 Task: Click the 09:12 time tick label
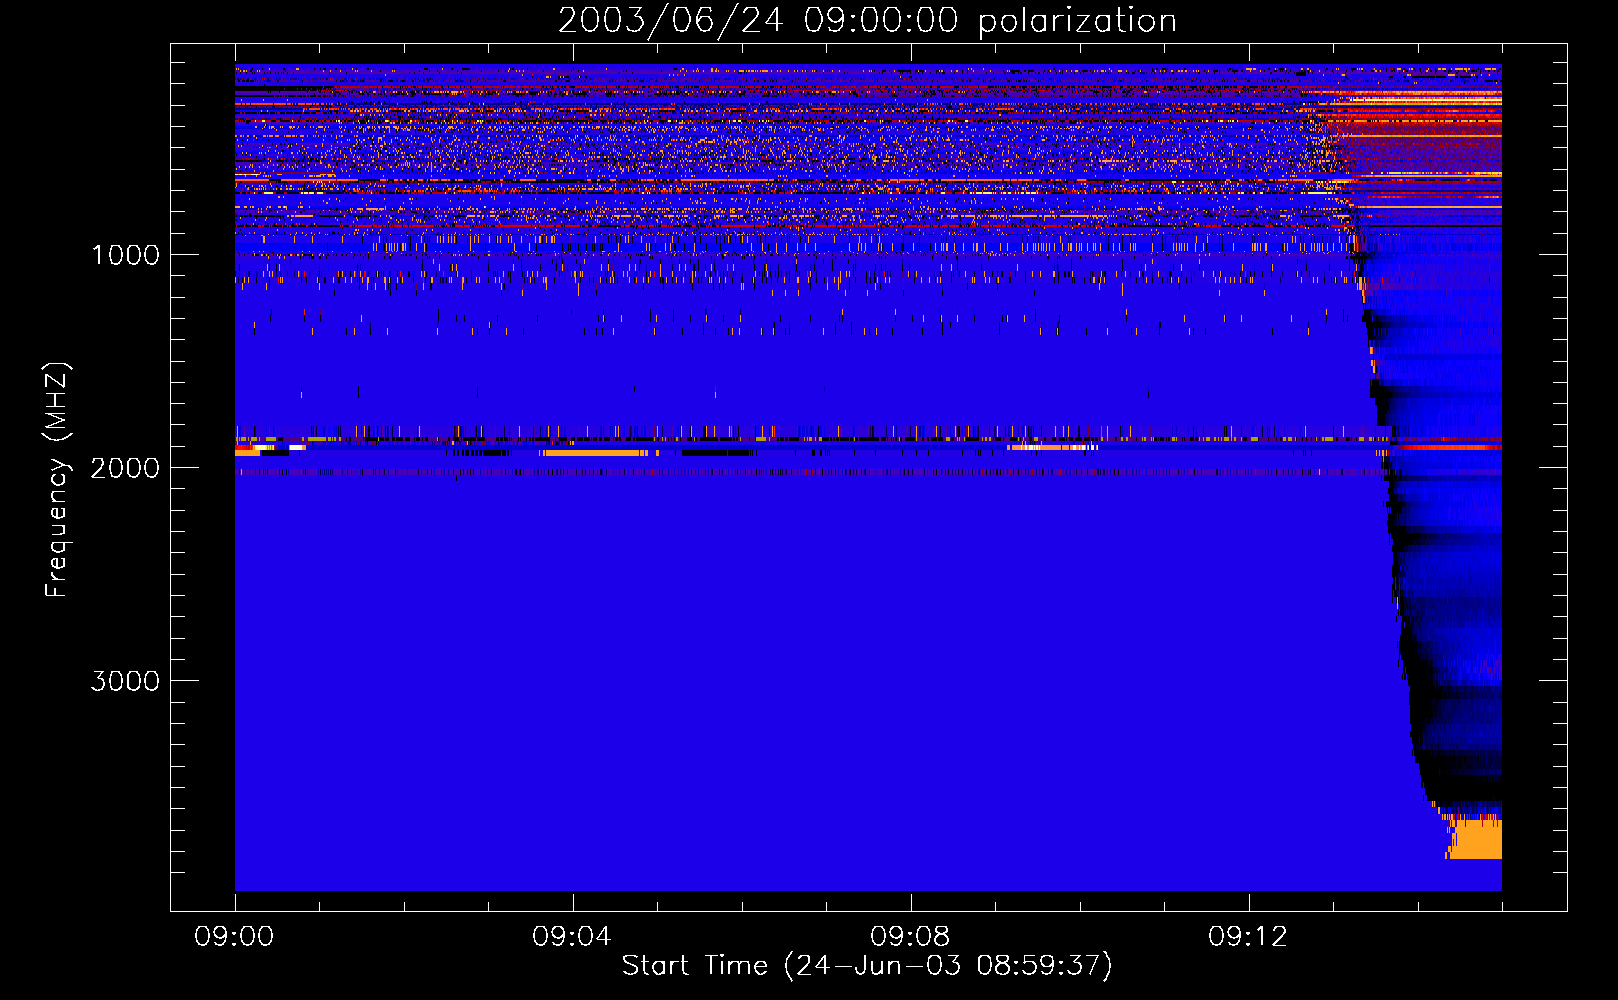tap(1248, 937)
